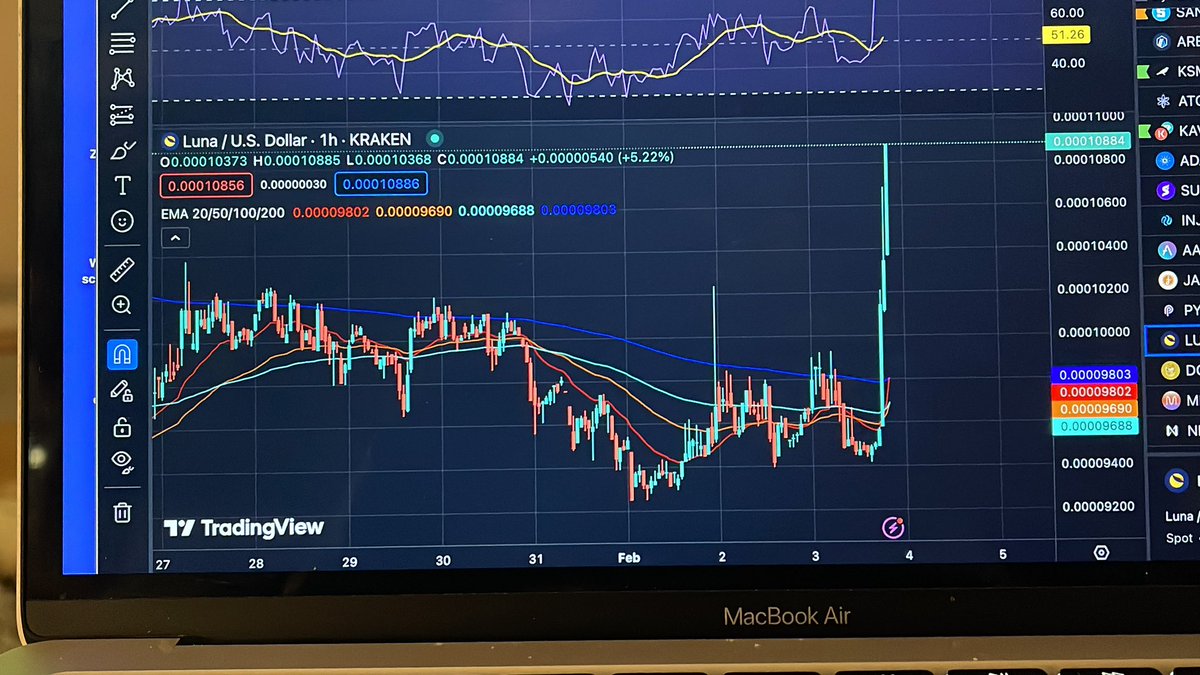Click the buy price button 0.00010886
This screenshot has width=1200, height=675.
(381, 184)
